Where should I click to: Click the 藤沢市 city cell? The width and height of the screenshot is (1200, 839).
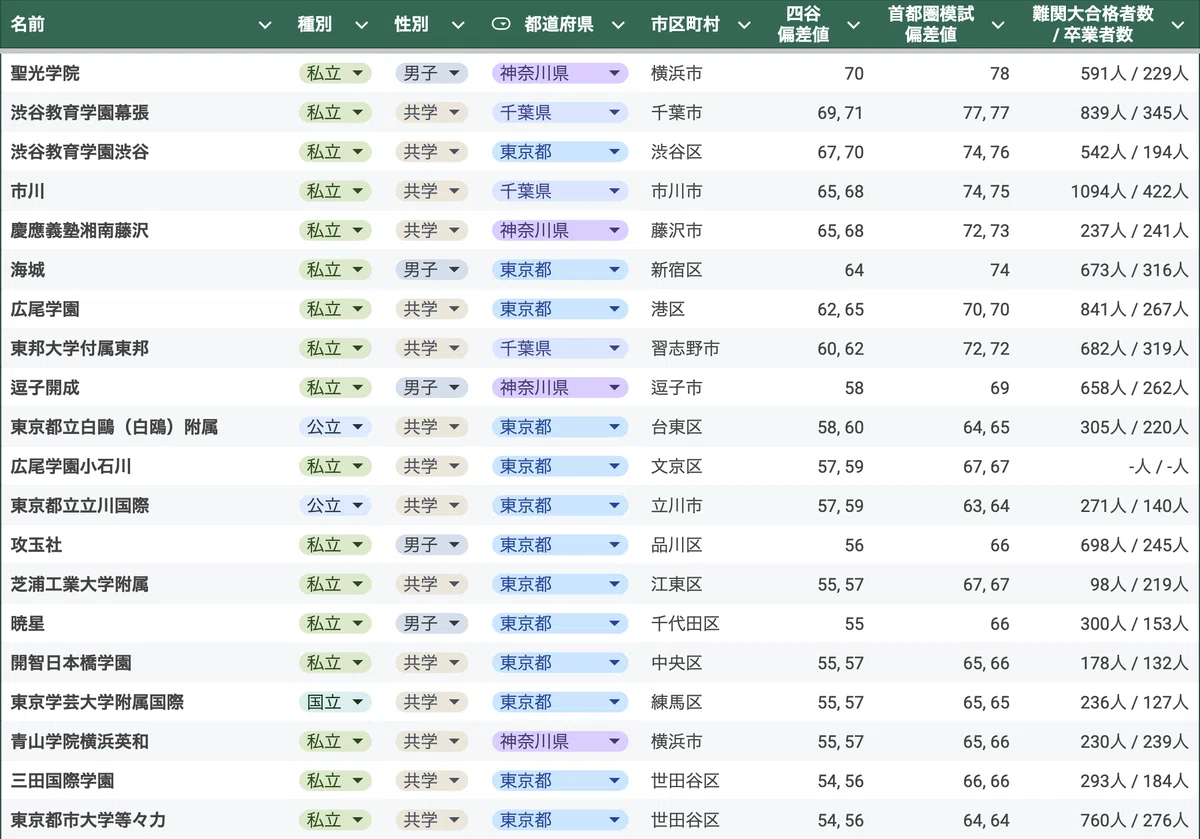click(676, 230)
